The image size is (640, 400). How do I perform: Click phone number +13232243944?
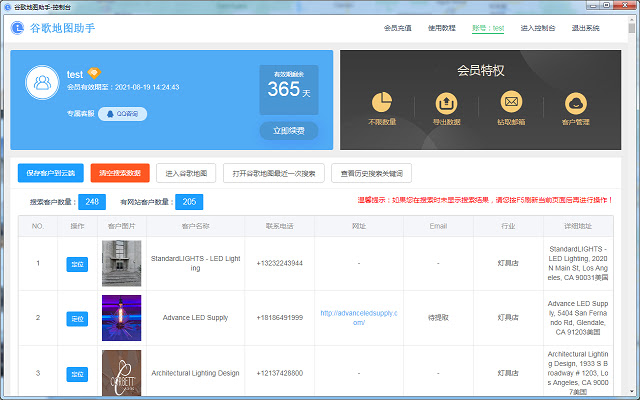[280, 263]
